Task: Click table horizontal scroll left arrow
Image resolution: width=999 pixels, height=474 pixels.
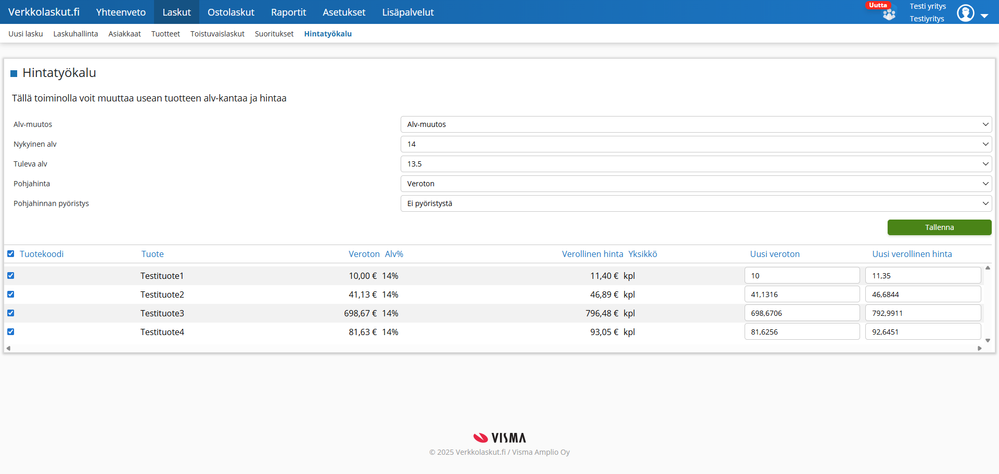Action: [x=8, y=348]
